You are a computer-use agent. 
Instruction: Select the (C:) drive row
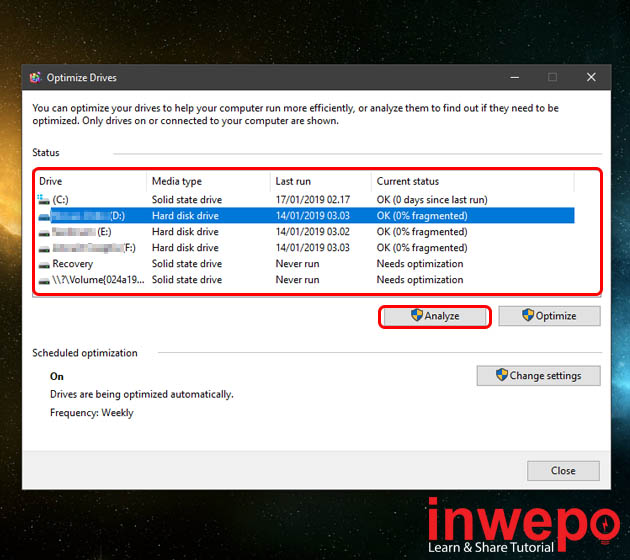point(305,200)
